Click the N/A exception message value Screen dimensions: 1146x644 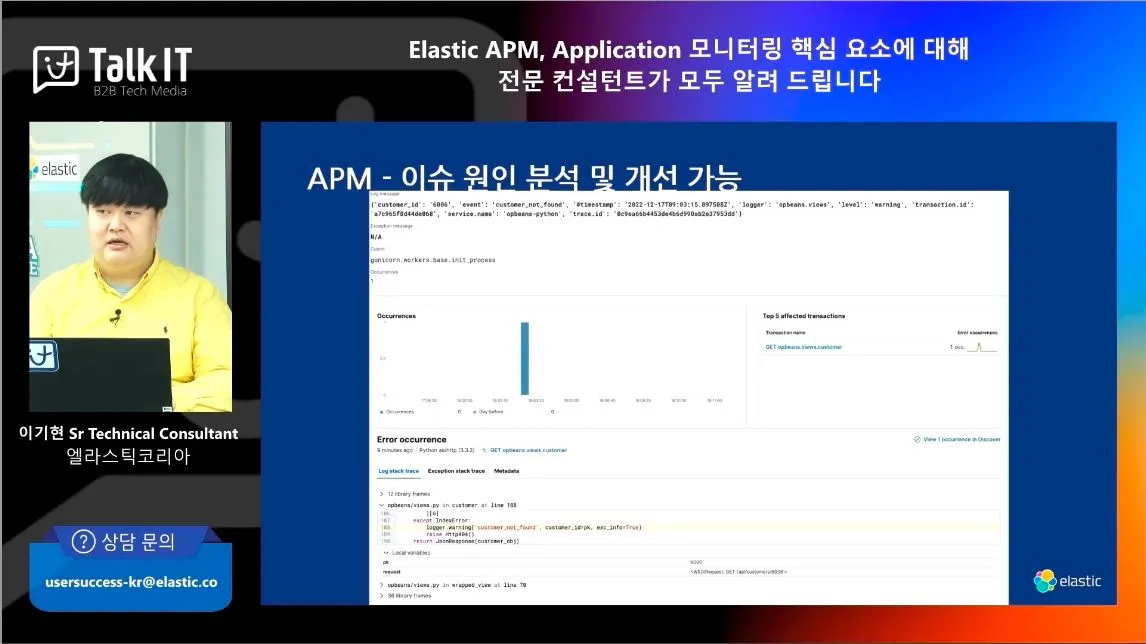click(376, 237)
